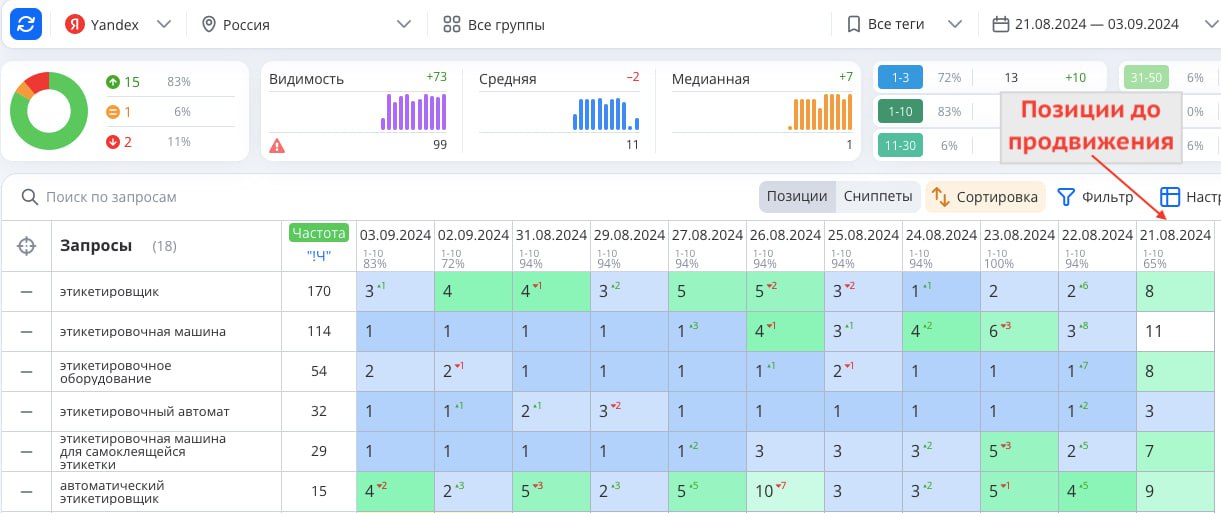The image size is (1221, 513).
Task: Click the magnifier icon in query search
Action: point(29,197)
